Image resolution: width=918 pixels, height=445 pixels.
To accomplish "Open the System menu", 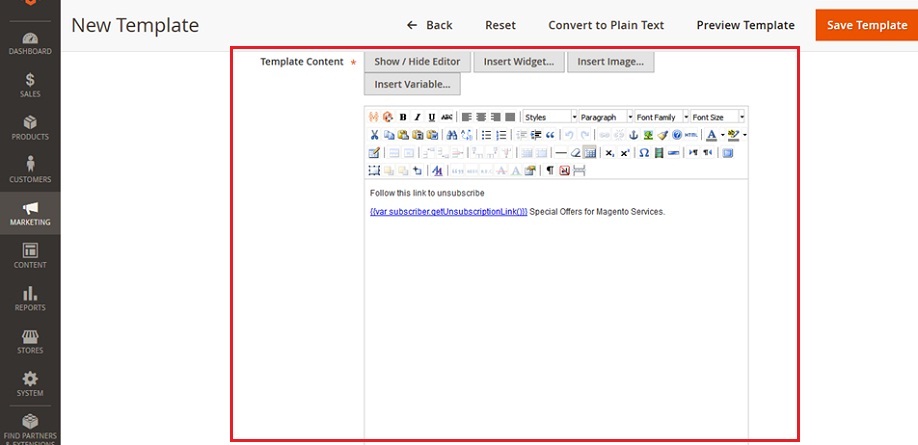I will 30,384.
